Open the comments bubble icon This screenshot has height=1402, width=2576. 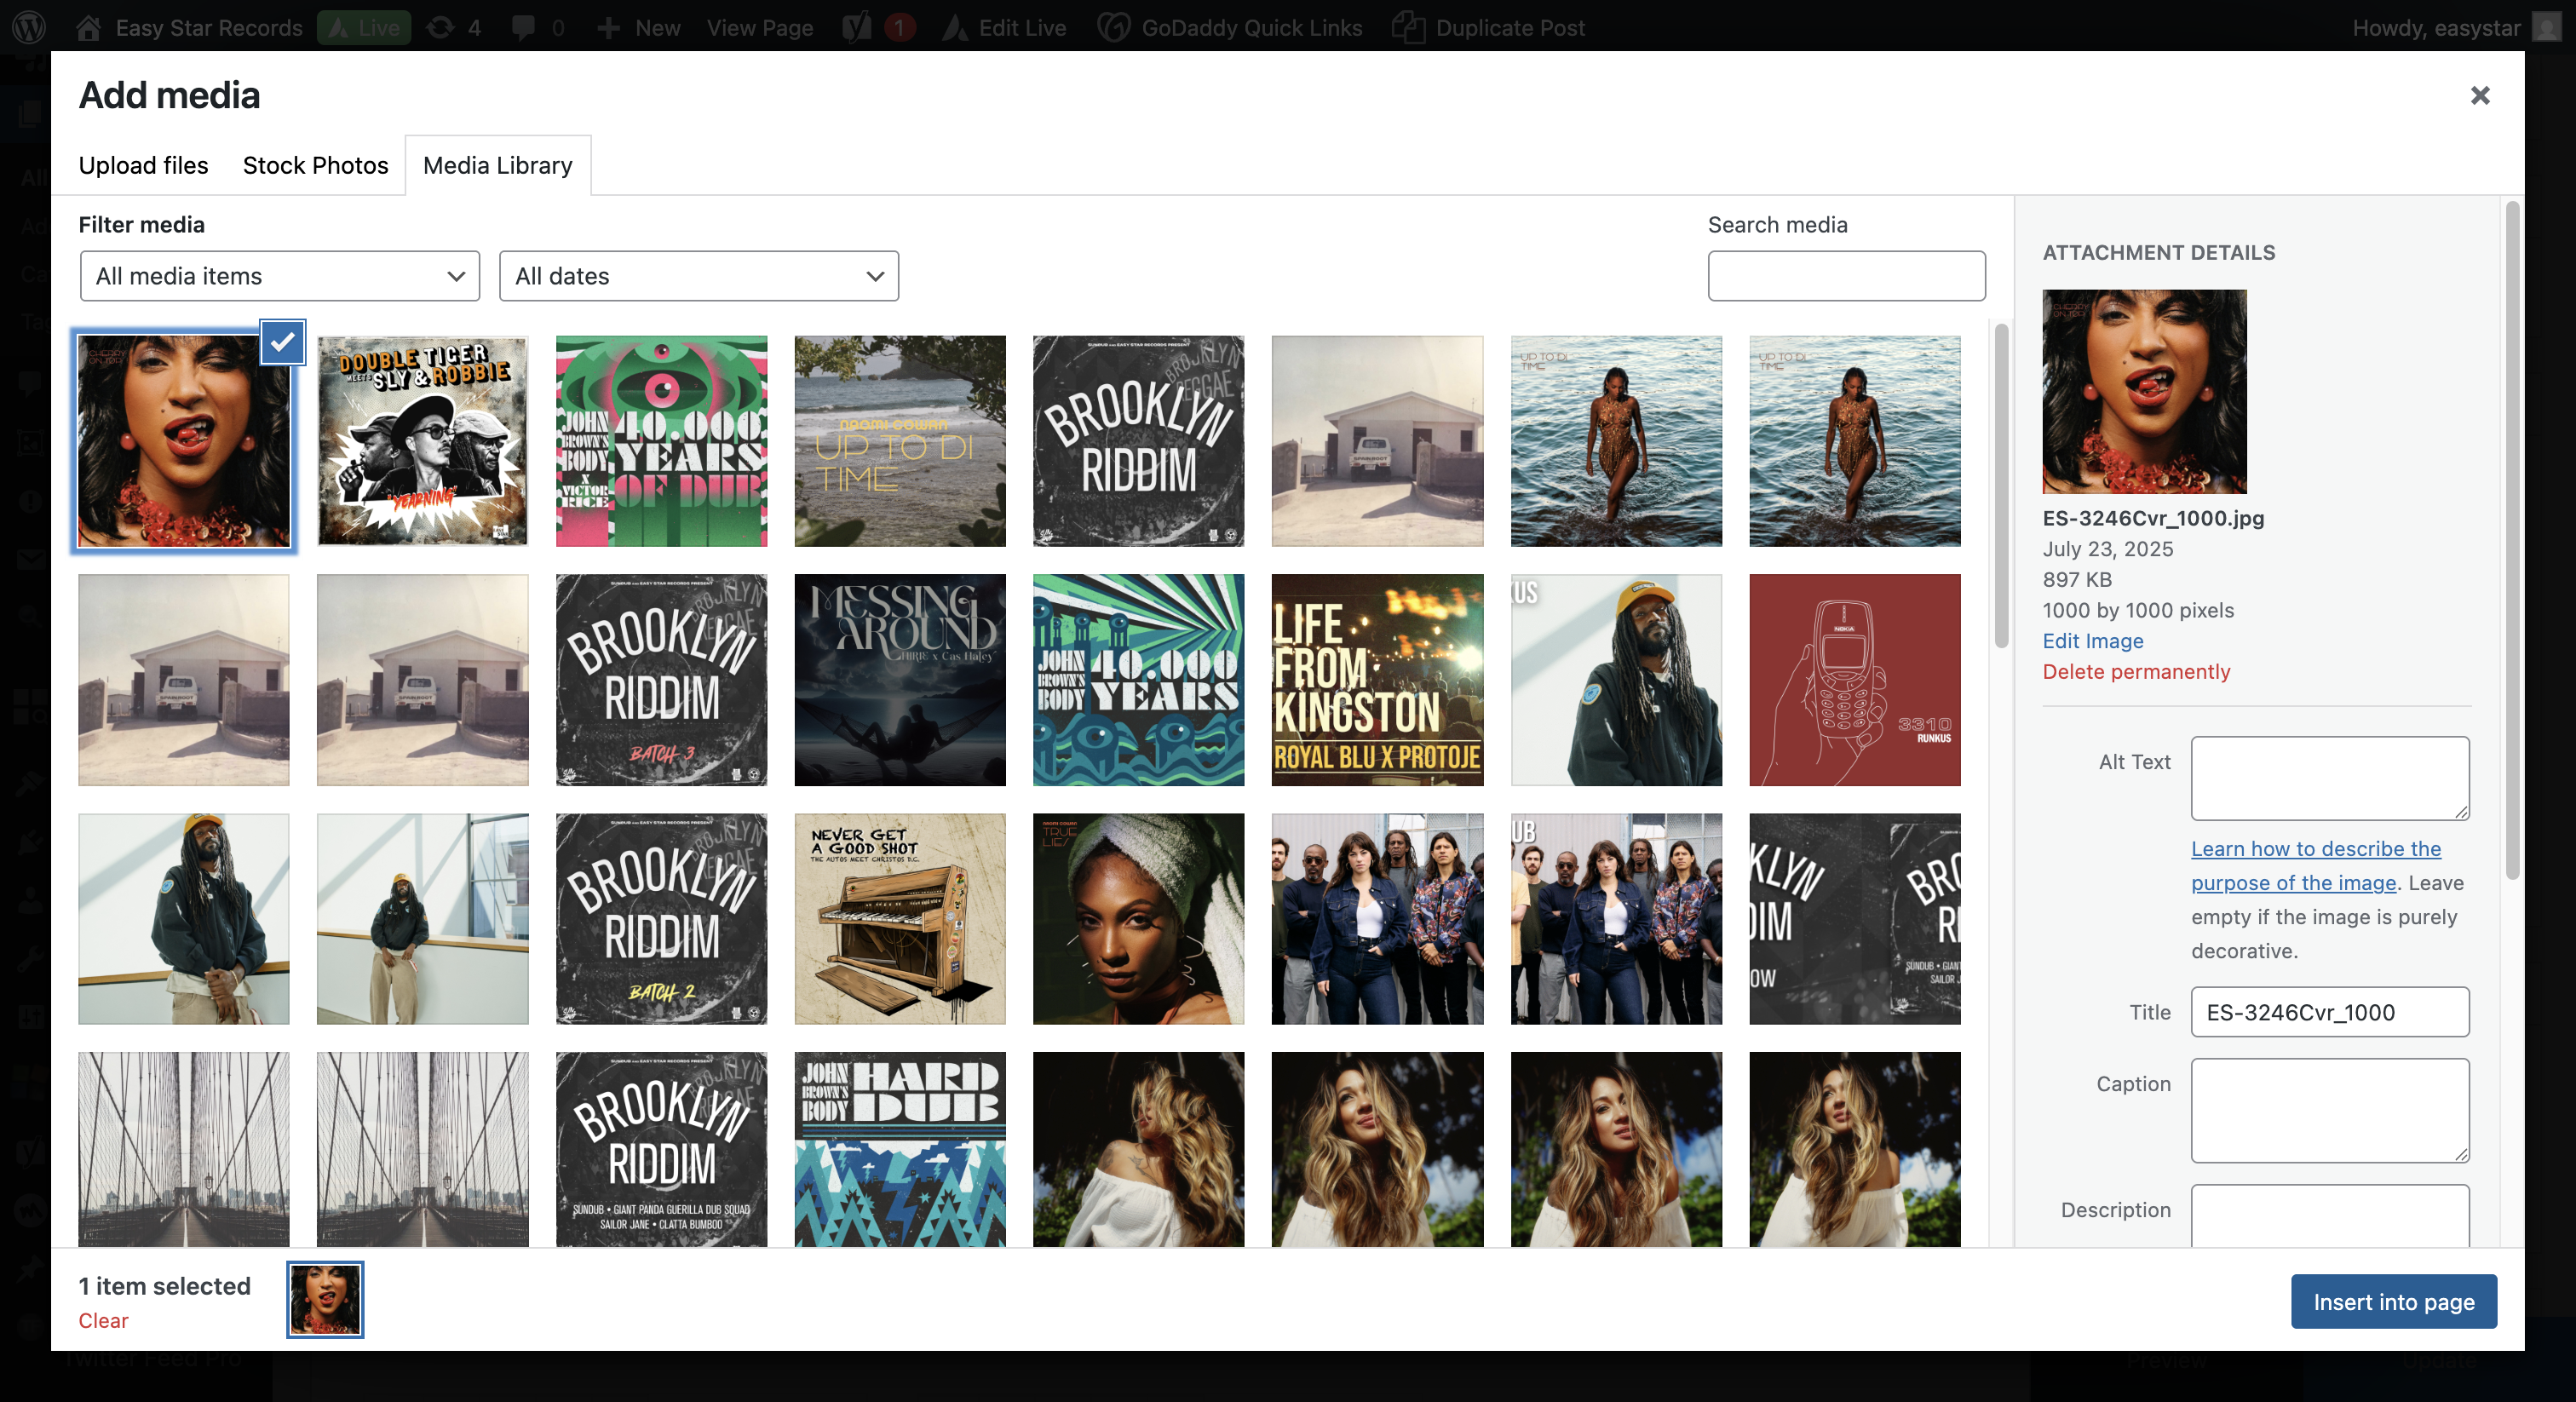coord(523,27)
